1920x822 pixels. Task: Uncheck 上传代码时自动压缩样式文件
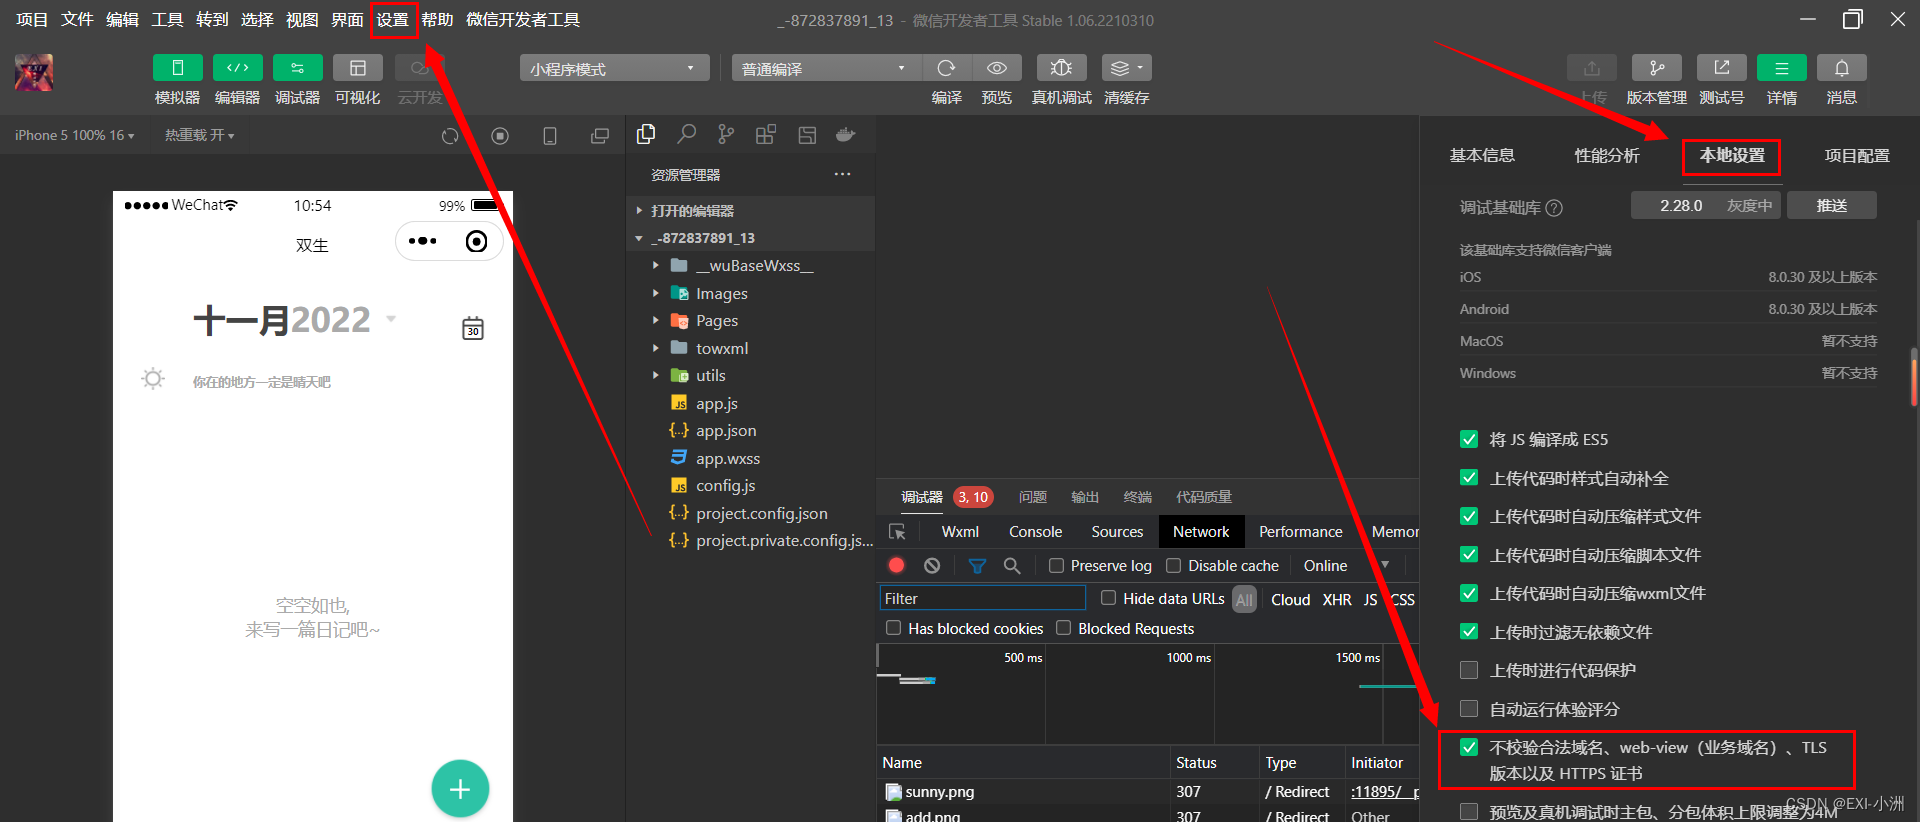(1469, 516)
